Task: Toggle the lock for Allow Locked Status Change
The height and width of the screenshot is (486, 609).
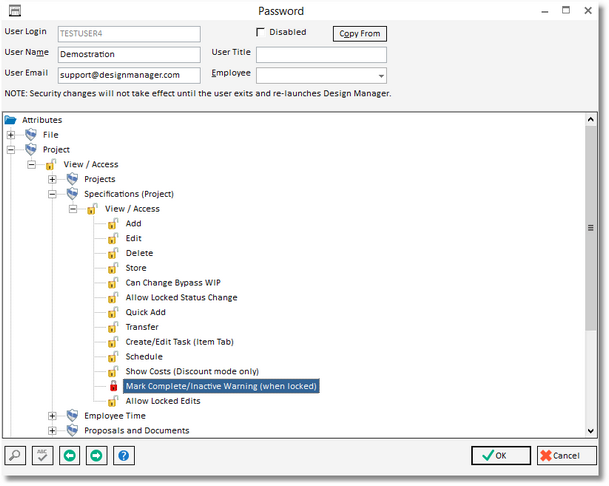Action: (113, 297)
